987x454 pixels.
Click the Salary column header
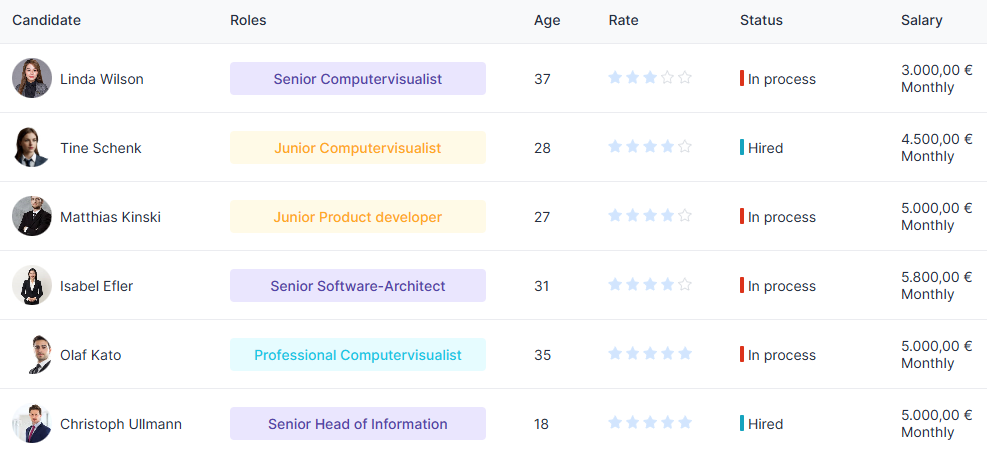pyautogui.click(x=921, y=20)
